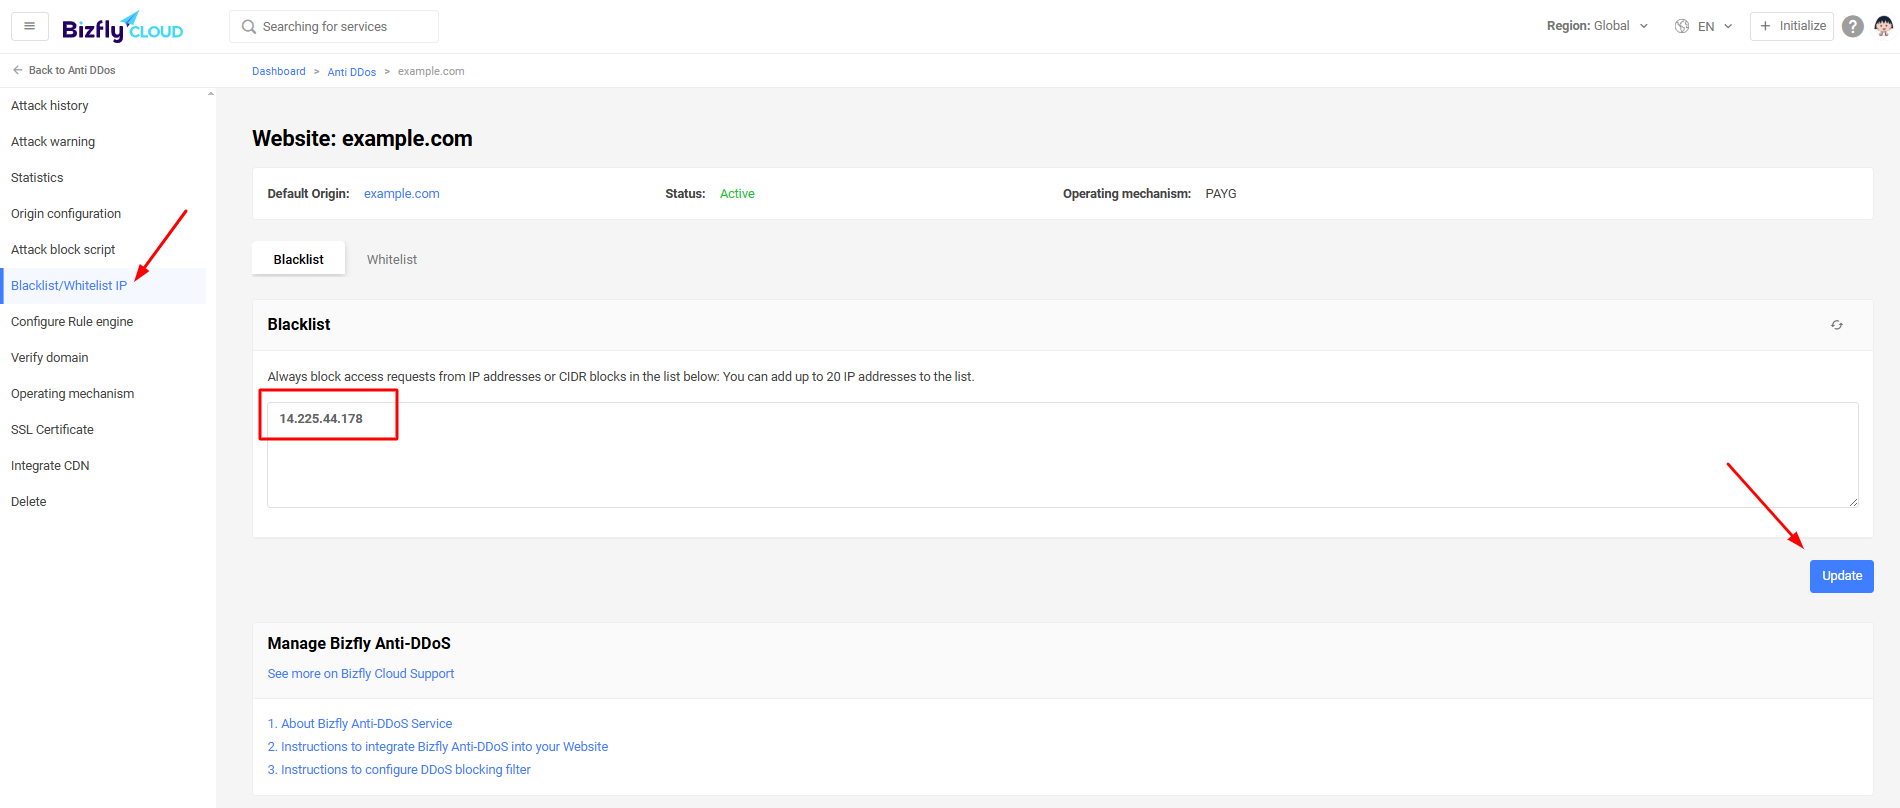
Task: Switch to the Whitelist tab
Action: [x=392, y=259]
